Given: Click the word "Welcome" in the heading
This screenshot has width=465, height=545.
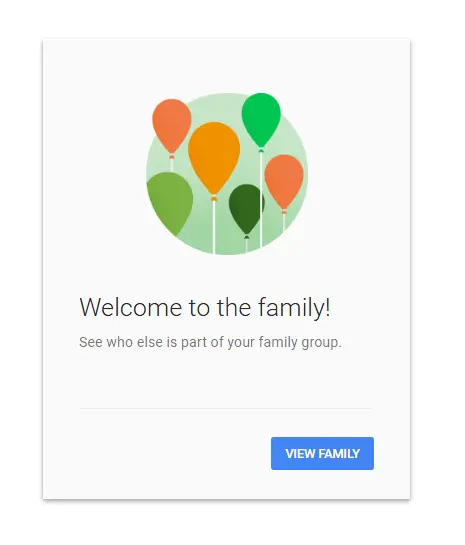Looking at the screenshot, I should pyautogui.click(x=131, y=307).
